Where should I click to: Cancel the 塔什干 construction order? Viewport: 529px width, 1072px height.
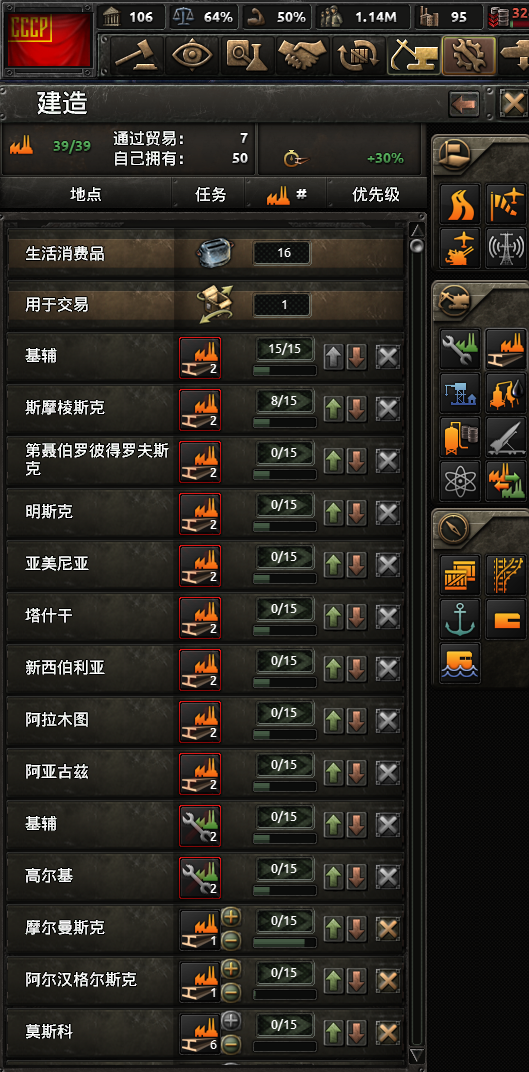(x=388, y=617)
